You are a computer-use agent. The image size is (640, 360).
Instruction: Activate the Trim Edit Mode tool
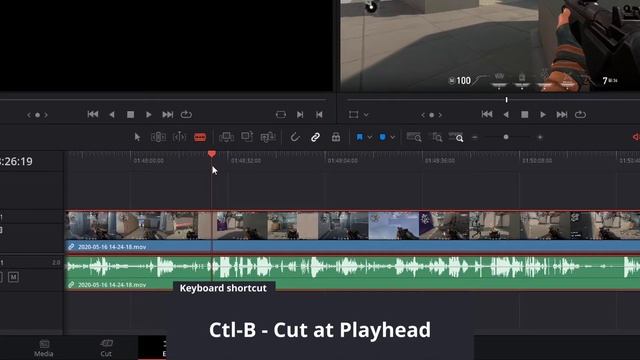tap(158, 137)
